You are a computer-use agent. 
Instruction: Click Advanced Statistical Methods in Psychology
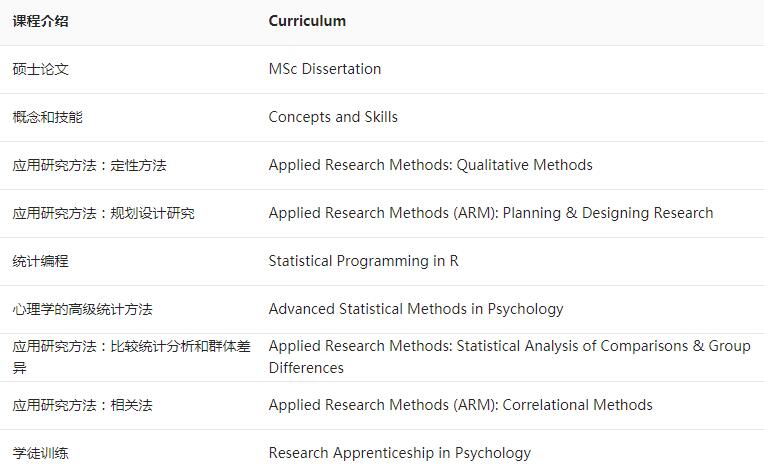coord(416,309)
